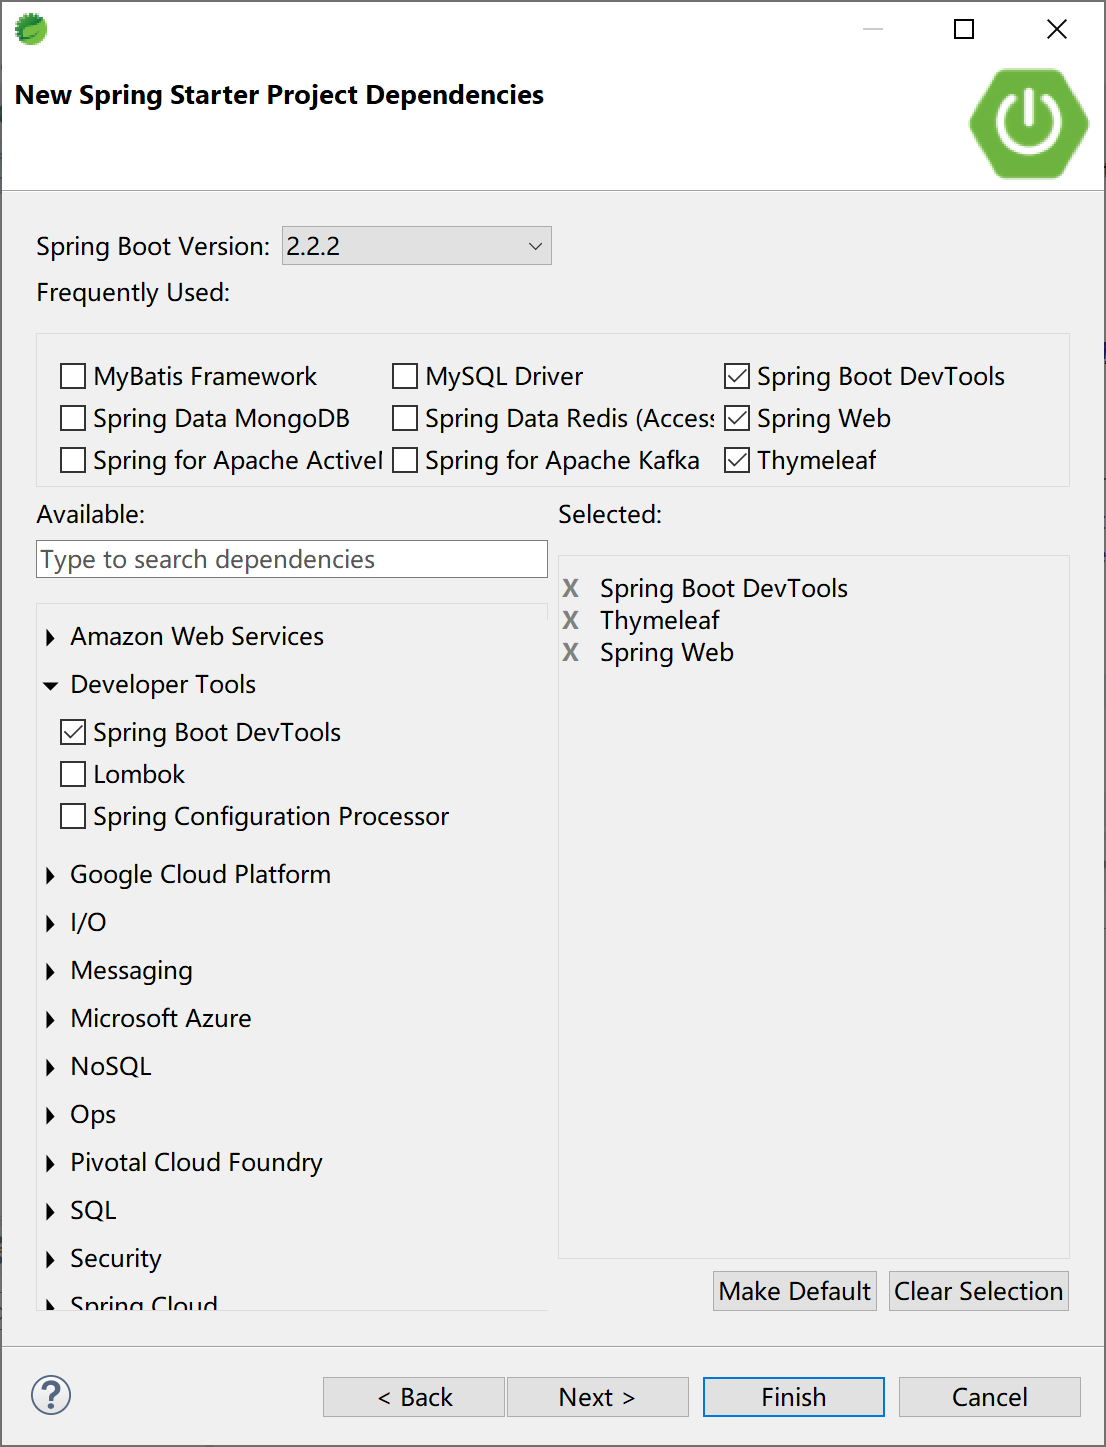Expand the Amazon Web Services category
The height and width of the screenshot is (1447, 1106).
click(51, 637)
